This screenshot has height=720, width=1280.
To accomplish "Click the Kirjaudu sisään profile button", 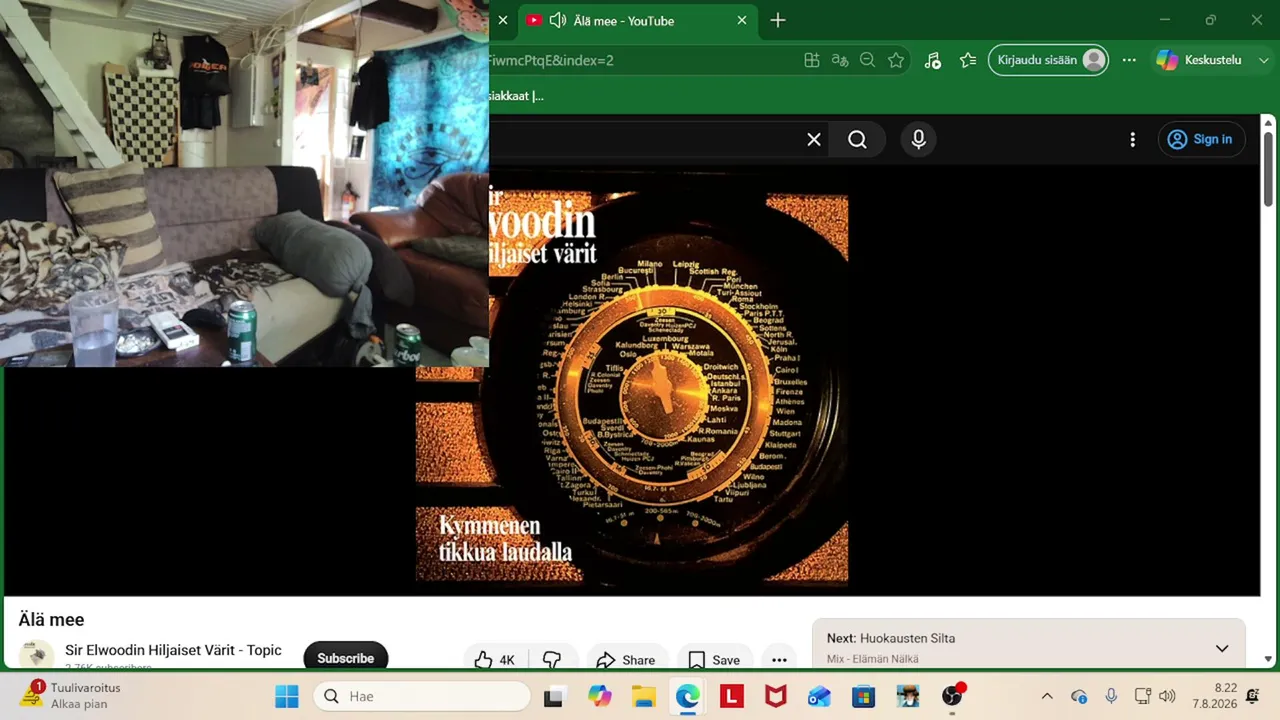I will tap(1048, 60).
